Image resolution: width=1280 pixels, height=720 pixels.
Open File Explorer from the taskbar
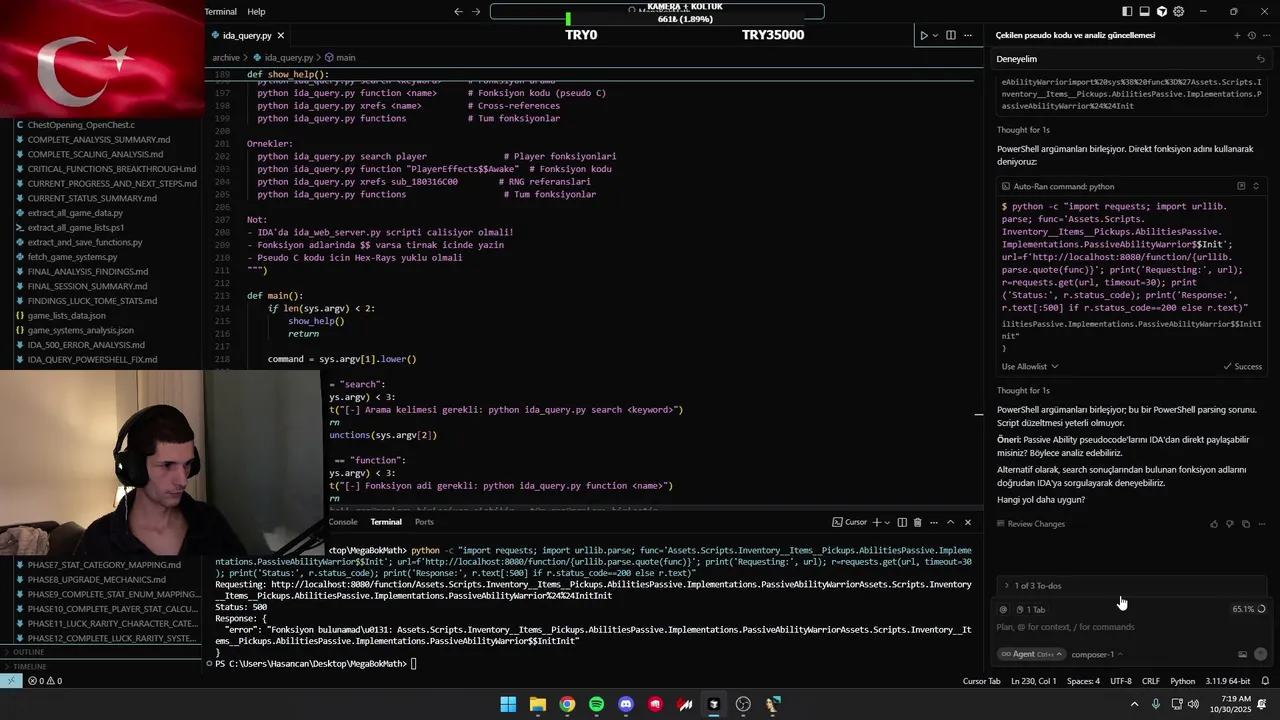pos(538,704)
